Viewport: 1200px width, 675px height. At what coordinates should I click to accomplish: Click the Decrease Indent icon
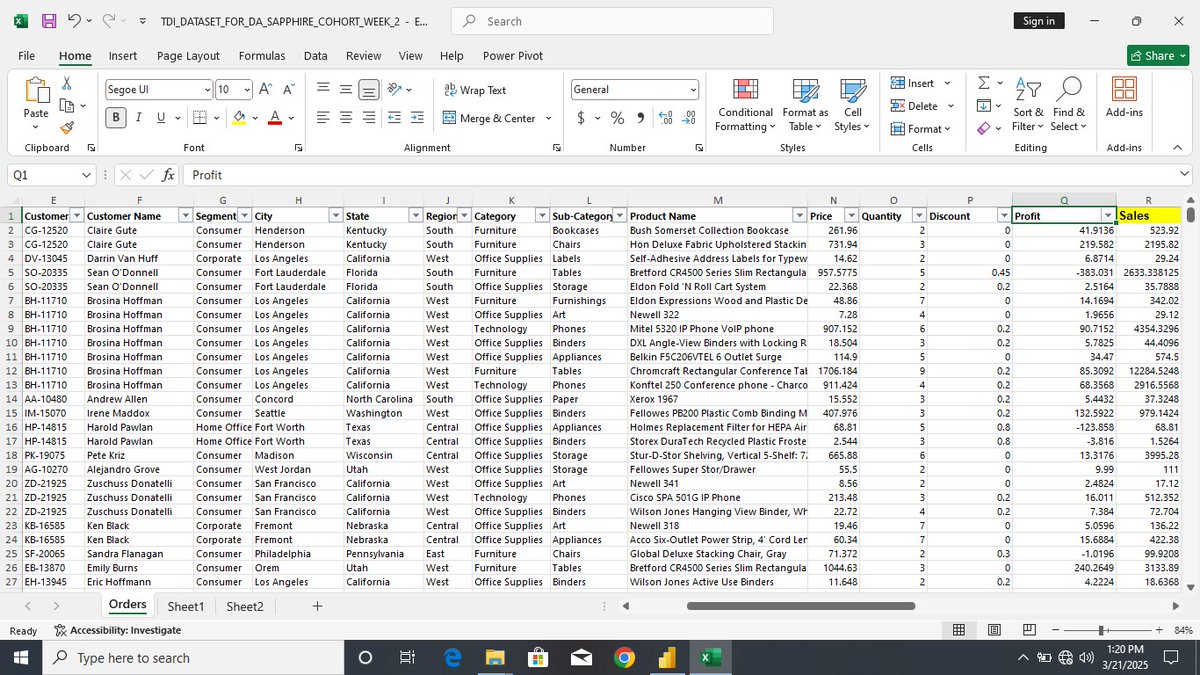(395, 118)
